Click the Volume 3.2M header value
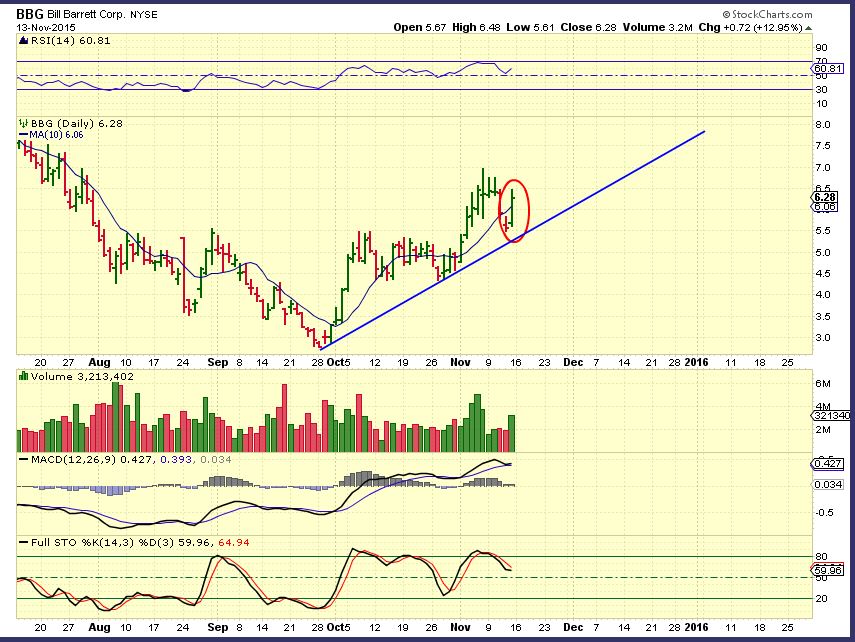 point(658,27)
